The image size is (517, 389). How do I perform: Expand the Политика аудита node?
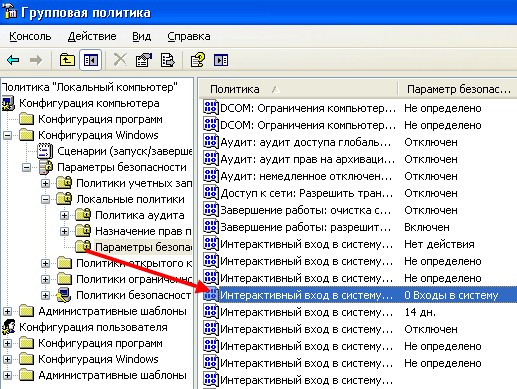pos(64,215)
